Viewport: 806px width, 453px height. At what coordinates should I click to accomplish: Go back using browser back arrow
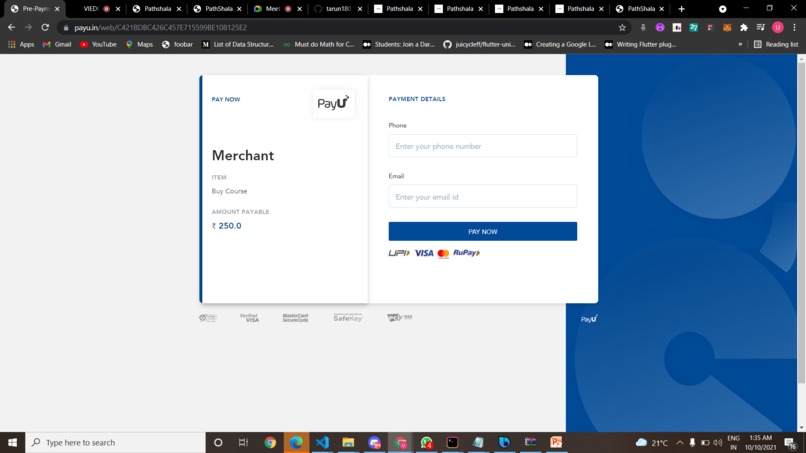(11, 27)
